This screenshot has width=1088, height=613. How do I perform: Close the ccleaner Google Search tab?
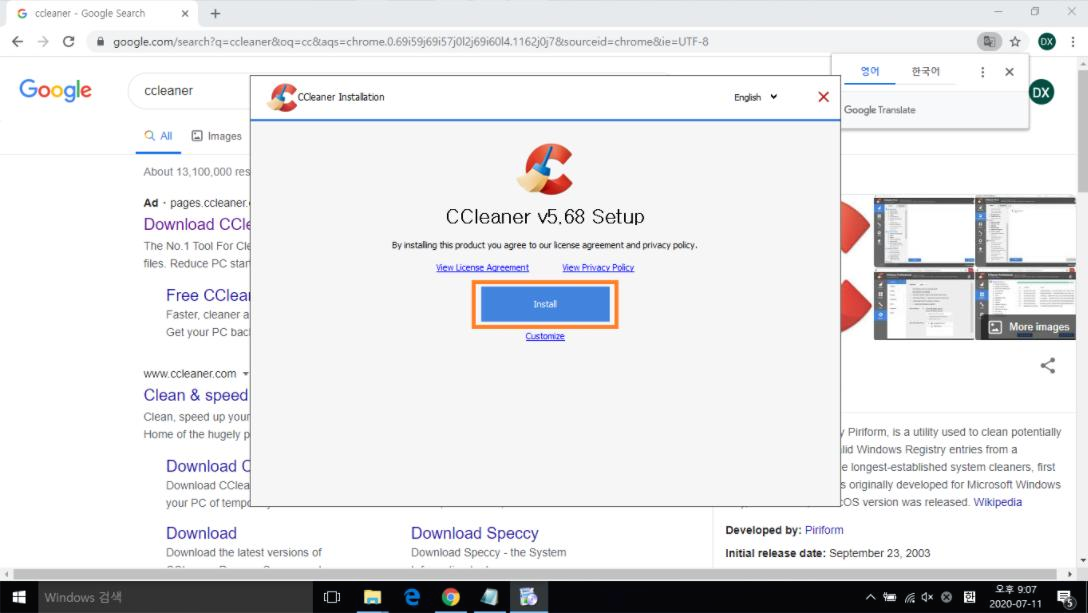coord(185,13)
